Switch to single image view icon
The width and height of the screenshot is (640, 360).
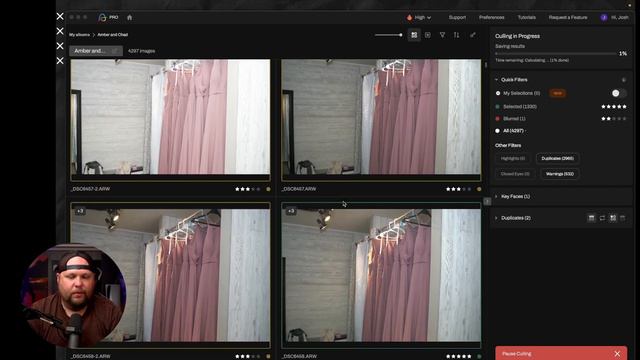coord(428,35)
